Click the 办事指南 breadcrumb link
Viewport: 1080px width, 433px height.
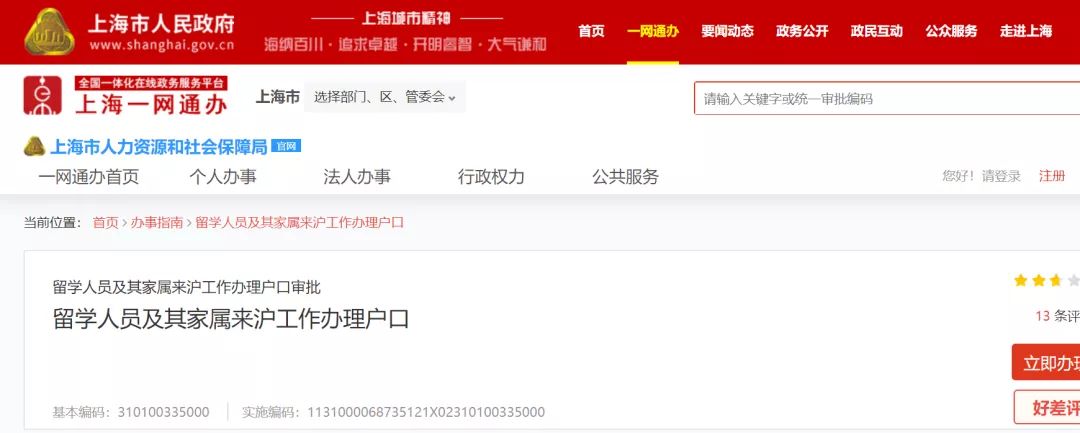pyautogui.click(x=157, y=222)
